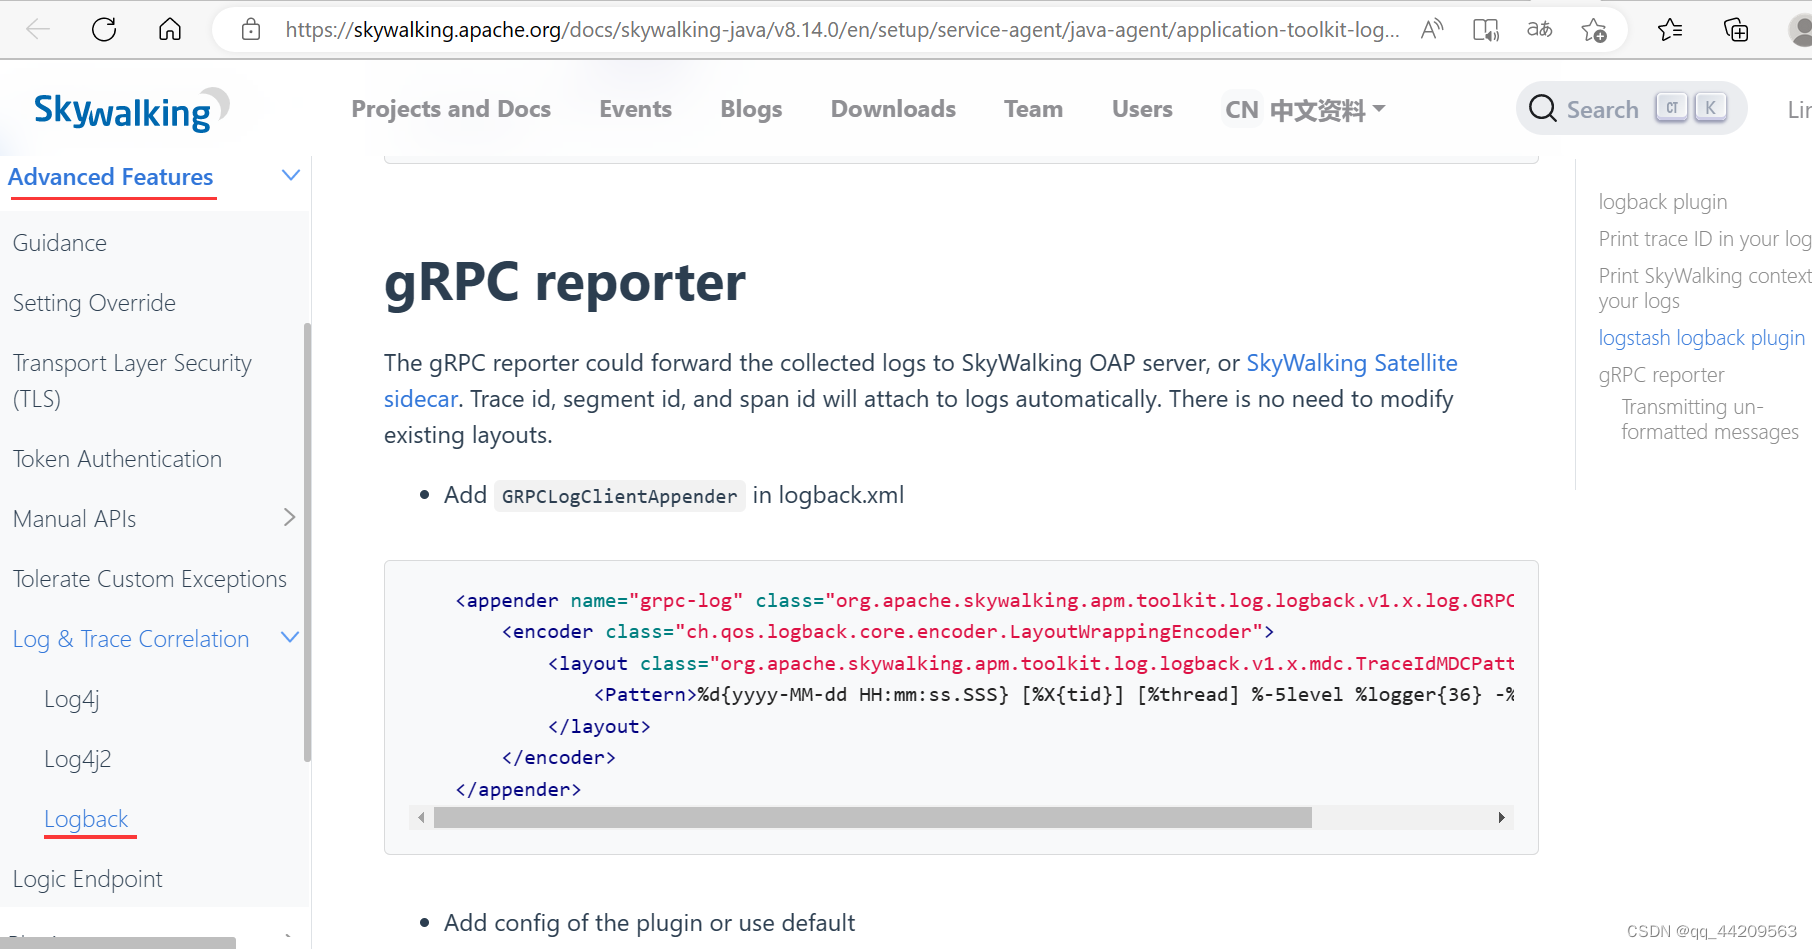Open Read aloud icon in address bar
Viewport: 1812px width, 949px height.
click(1432, 30)
